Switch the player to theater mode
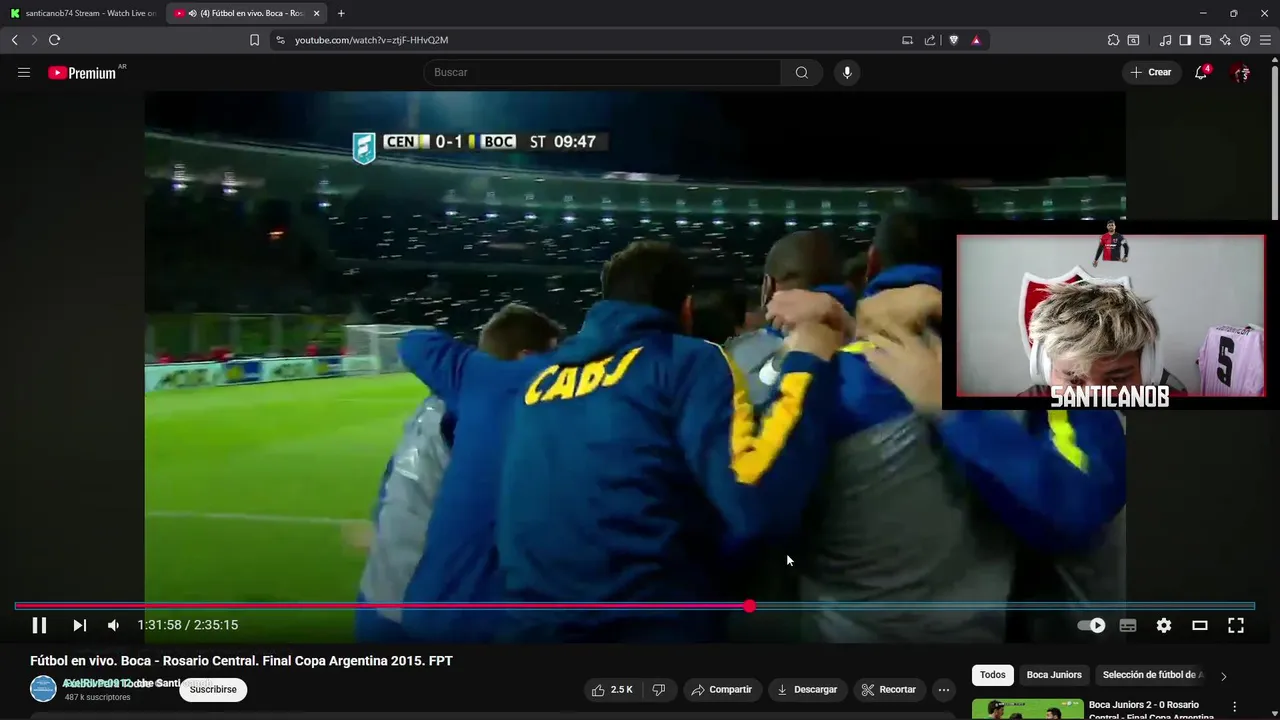Viewport: 1280px width, 720px height. [1200, 625]
